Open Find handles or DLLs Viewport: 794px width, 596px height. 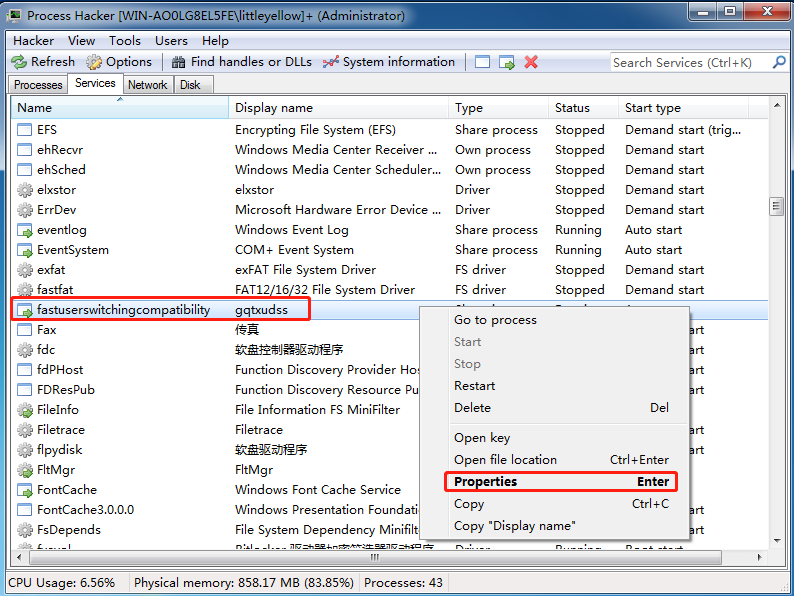pos(242,62)
